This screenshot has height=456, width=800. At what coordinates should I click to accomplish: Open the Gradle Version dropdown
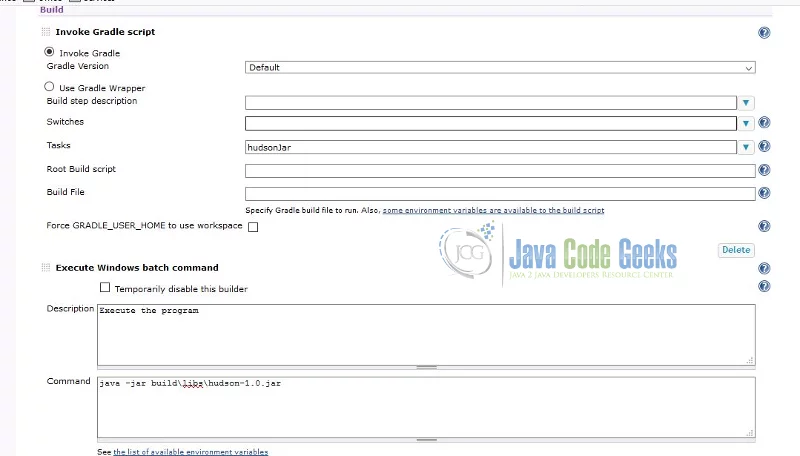tap(500, 67)
